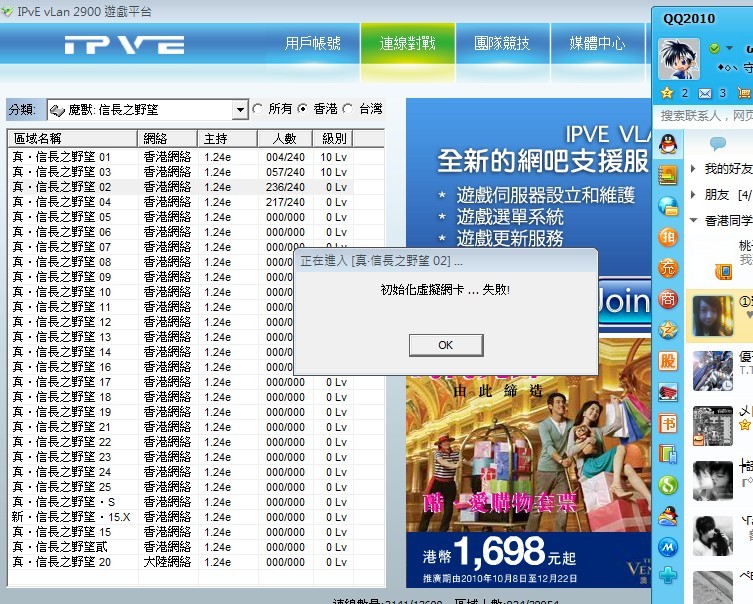Viewport: 753px width, 604px height.
Task: Sort by 級別 column header
Action: tap(333, 139)
